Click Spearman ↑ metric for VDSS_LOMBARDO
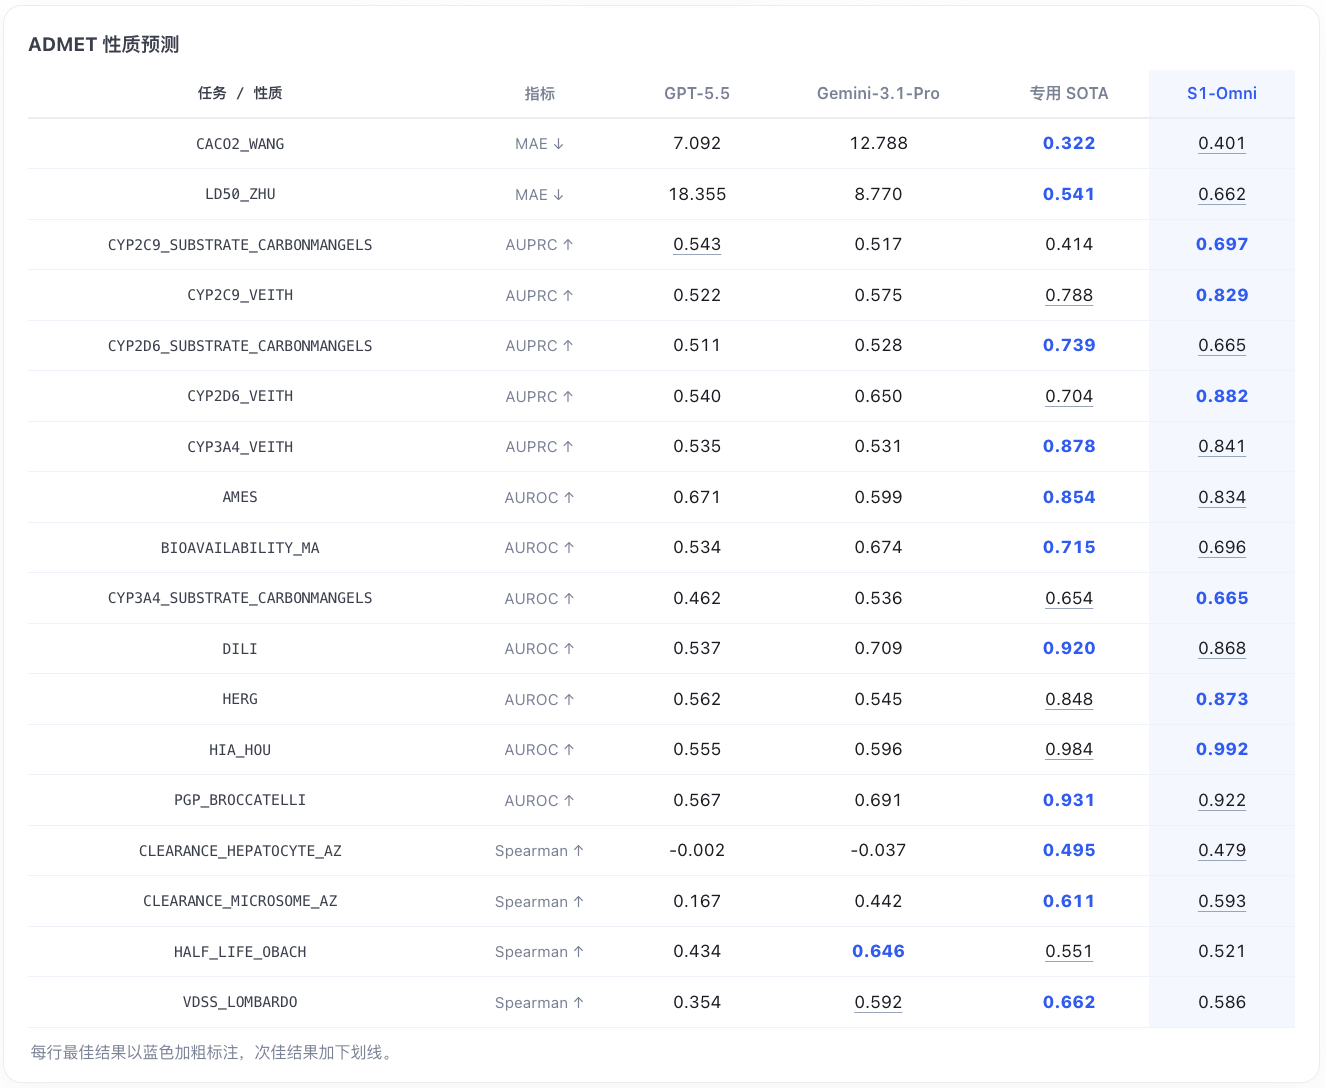Screen dimensions: 1326x1088 [x=540, y=1002]
